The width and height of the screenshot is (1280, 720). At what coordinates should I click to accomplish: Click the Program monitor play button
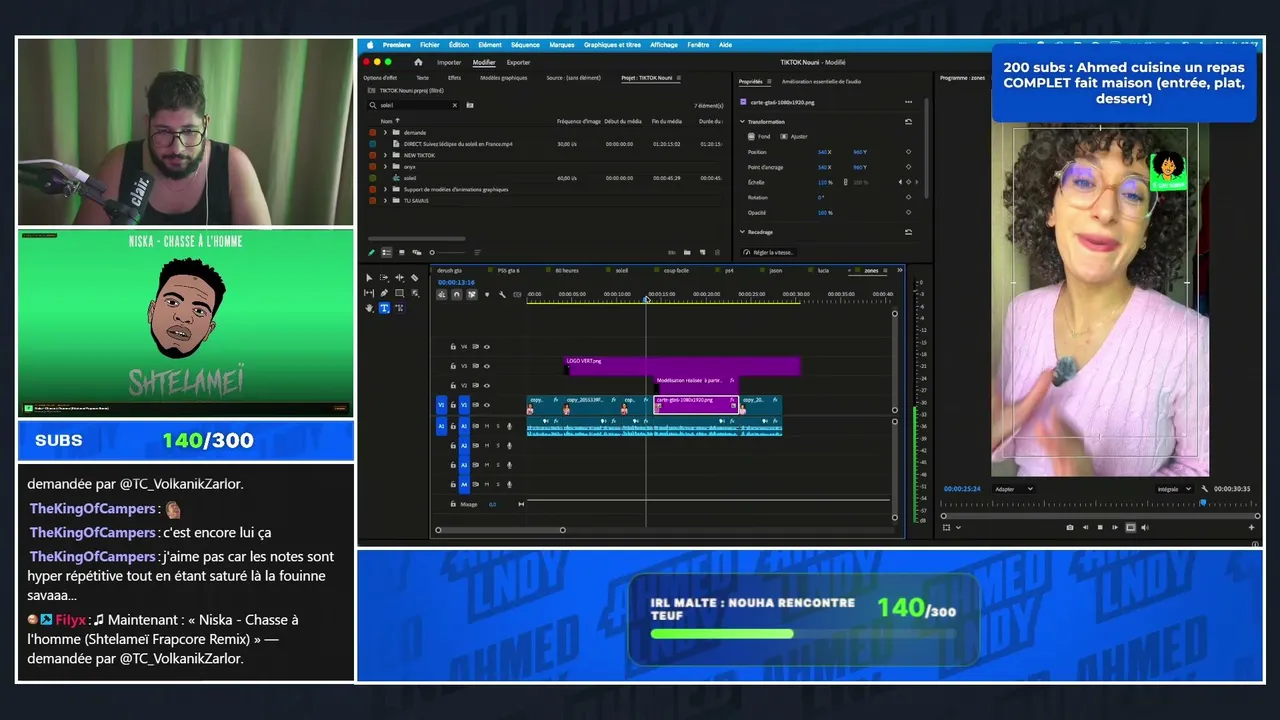(1100, 527)
